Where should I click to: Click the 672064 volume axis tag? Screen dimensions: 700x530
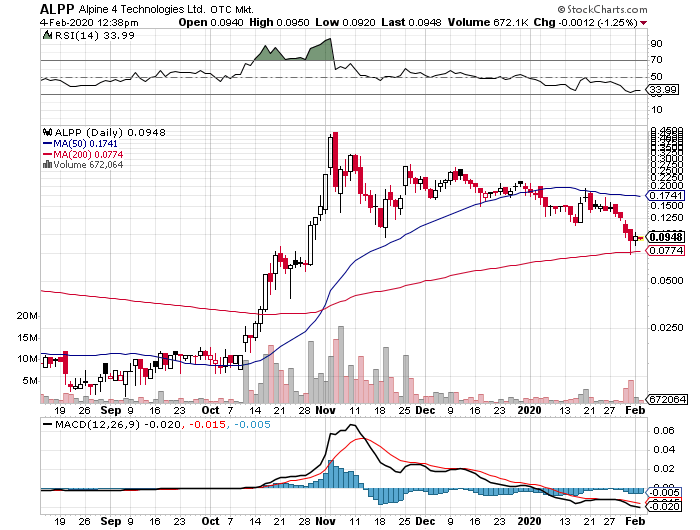666,399
